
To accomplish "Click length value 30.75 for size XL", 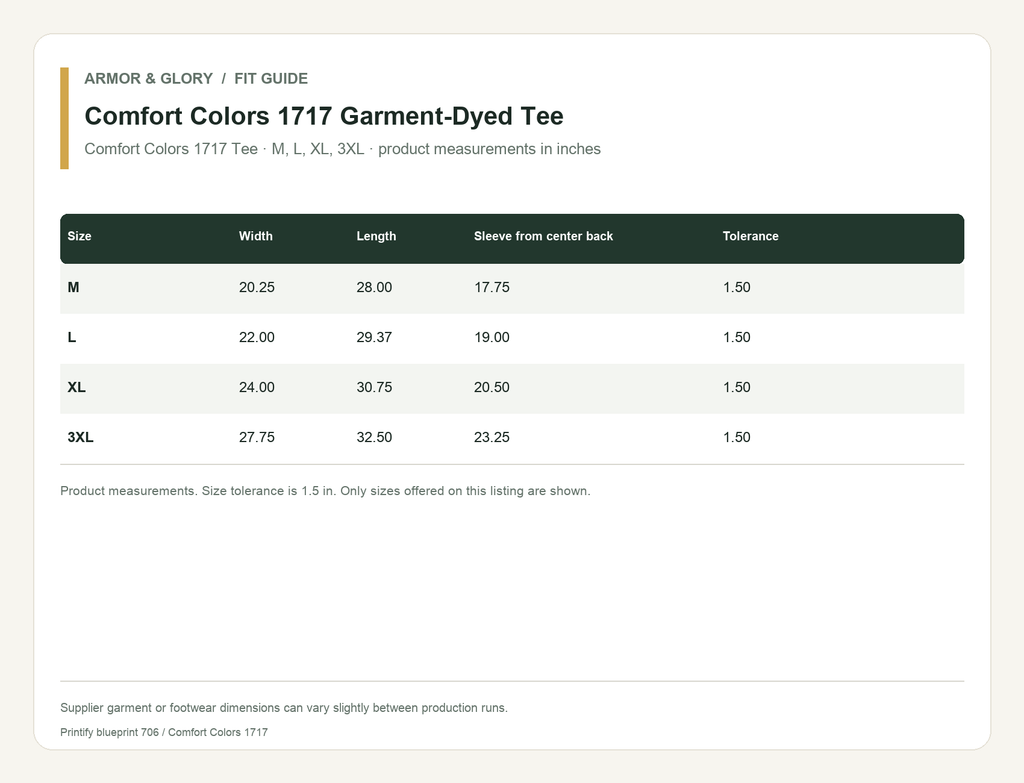I will [374, 387].
